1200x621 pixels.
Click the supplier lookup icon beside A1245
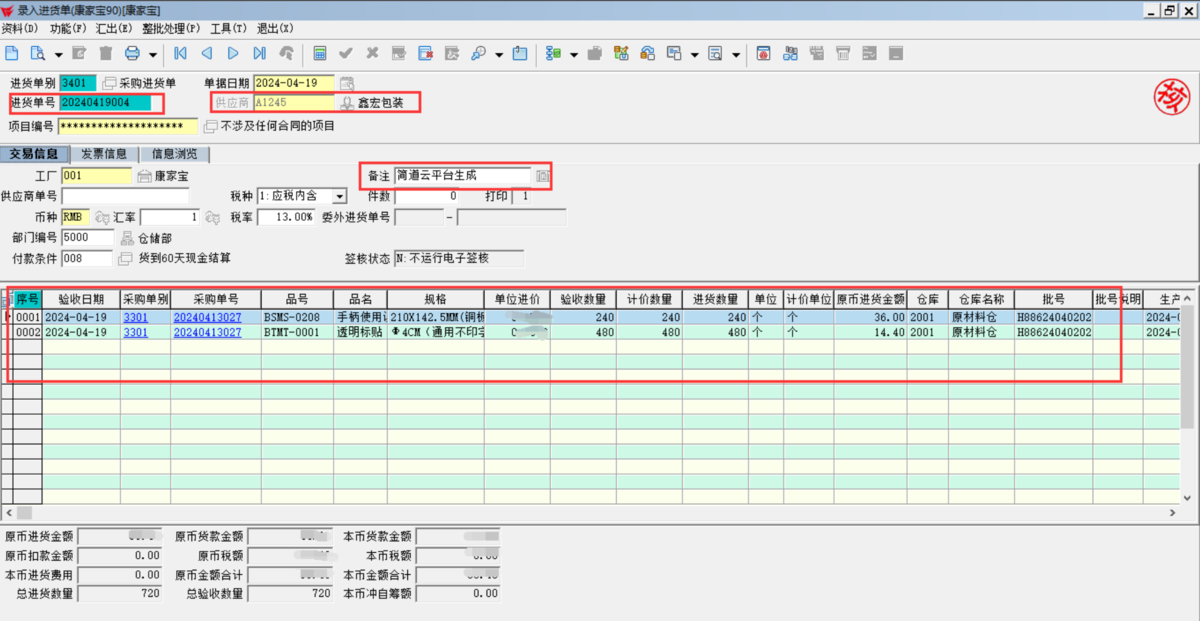pos(347,103)
